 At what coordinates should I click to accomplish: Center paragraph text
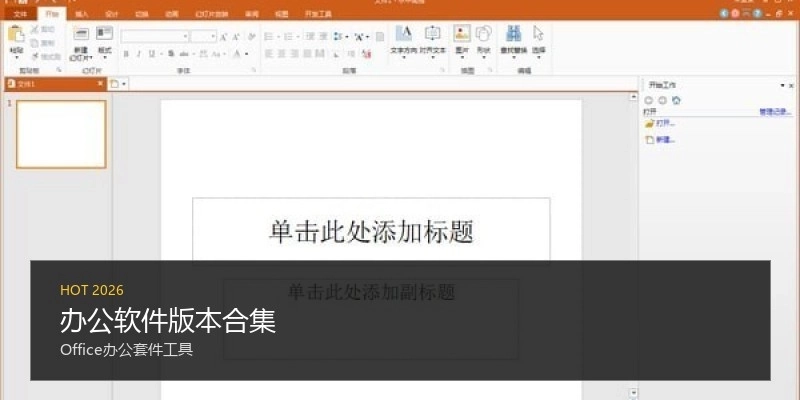[282, 54]
